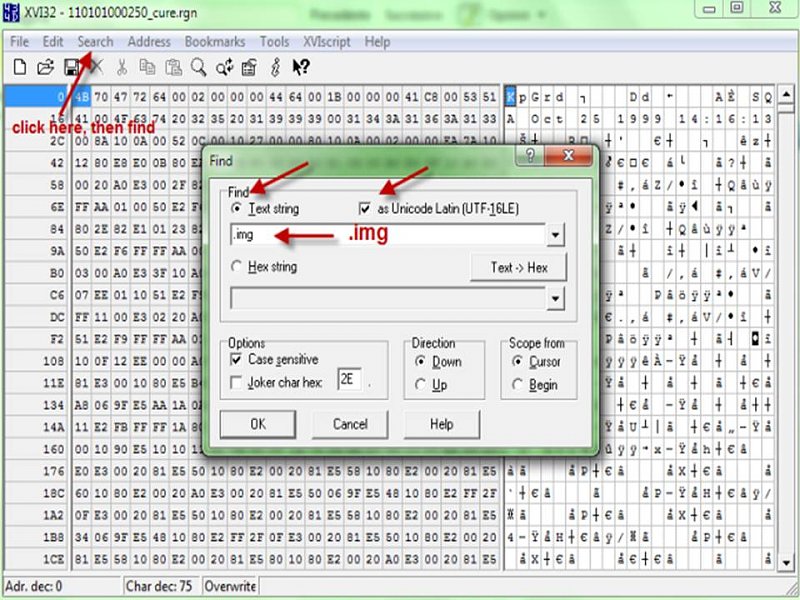
Task: Click status bar Char dec: 75
Action: click(x=159, y=586)
